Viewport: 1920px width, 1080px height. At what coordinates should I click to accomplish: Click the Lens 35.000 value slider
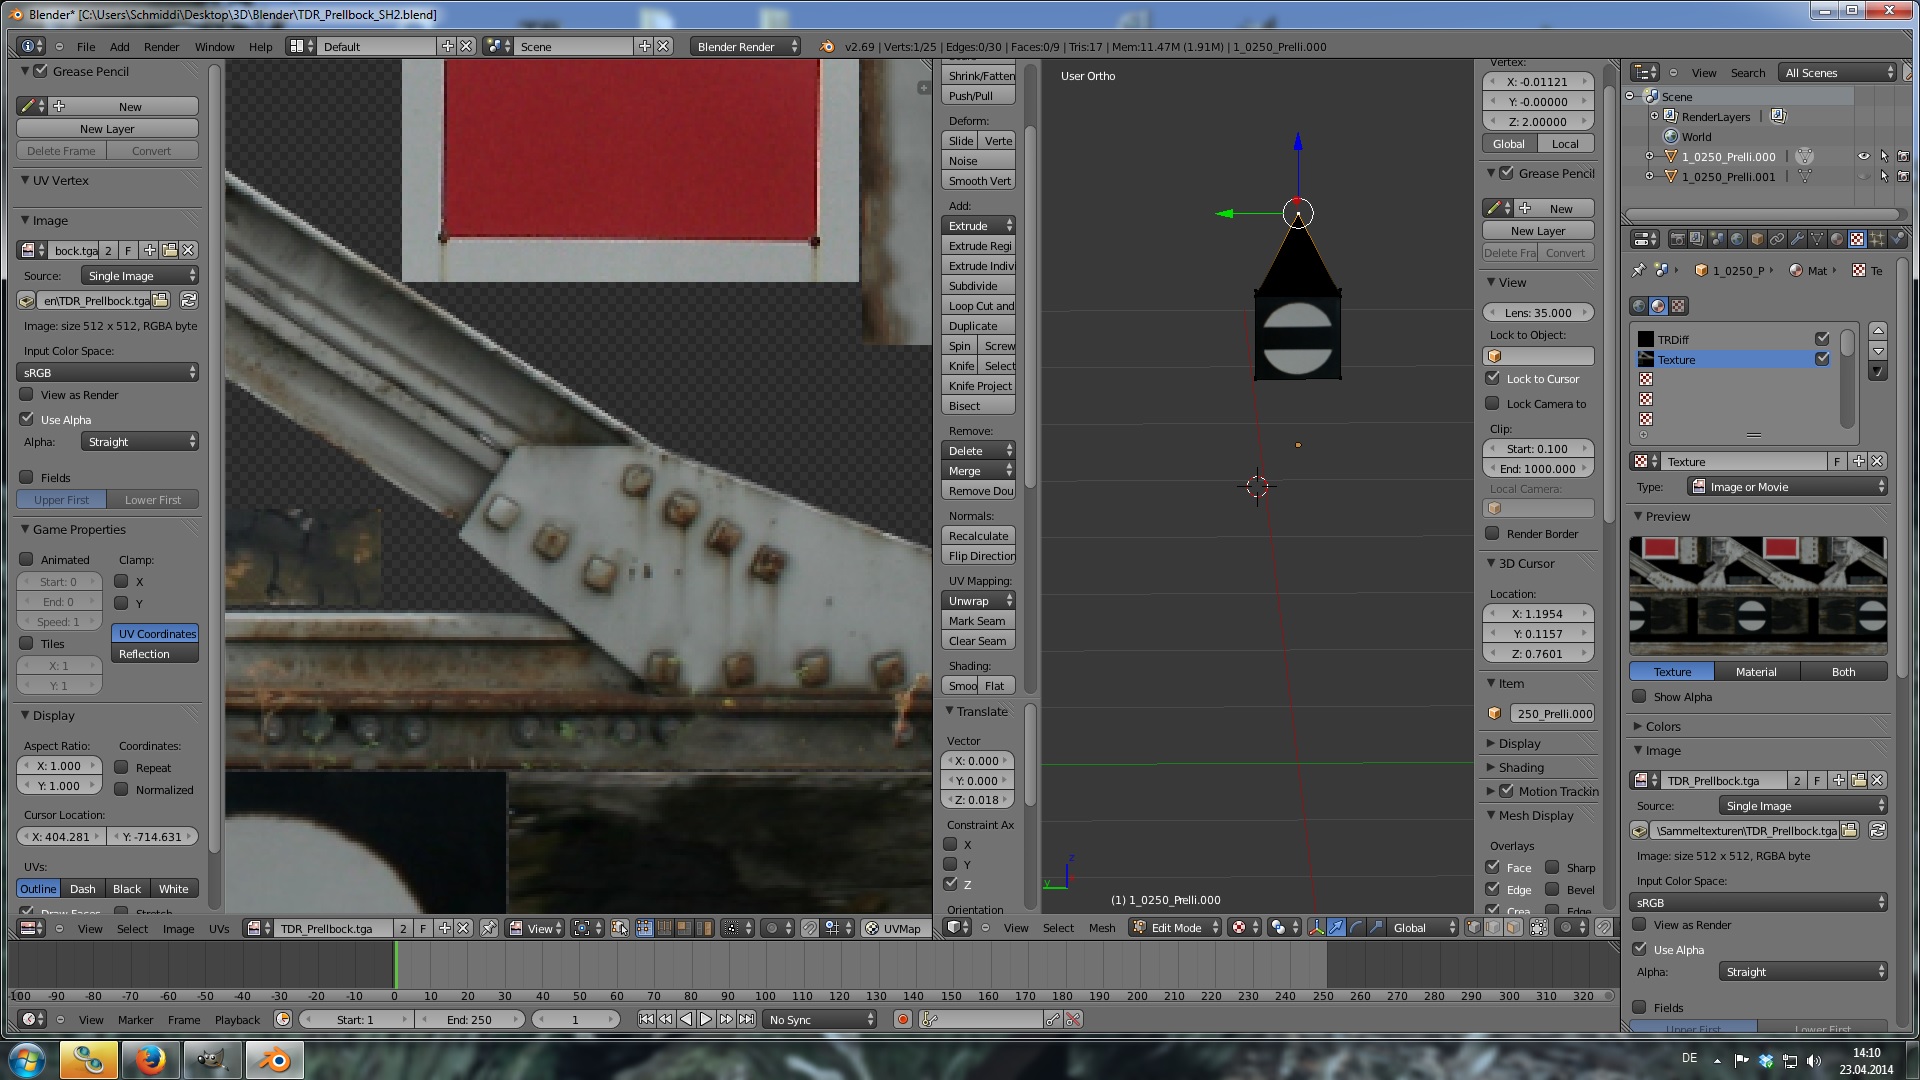(1538, 312)
